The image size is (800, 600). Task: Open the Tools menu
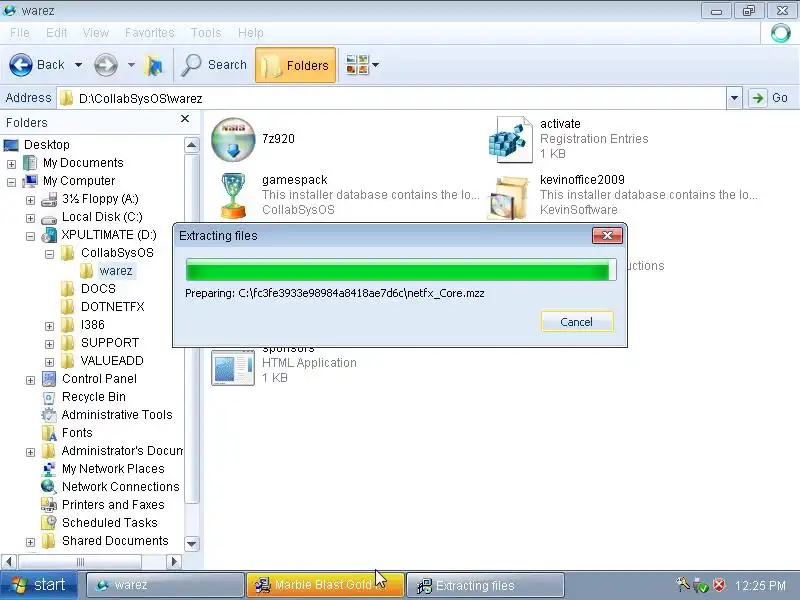pyautogui.click(x=206, y=33)
